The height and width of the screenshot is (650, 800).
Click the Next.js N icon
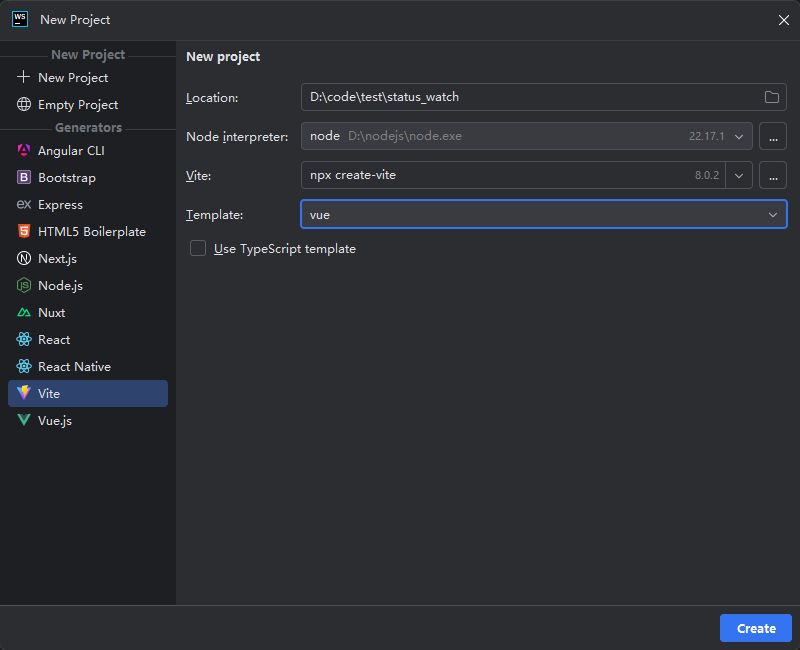23,258
